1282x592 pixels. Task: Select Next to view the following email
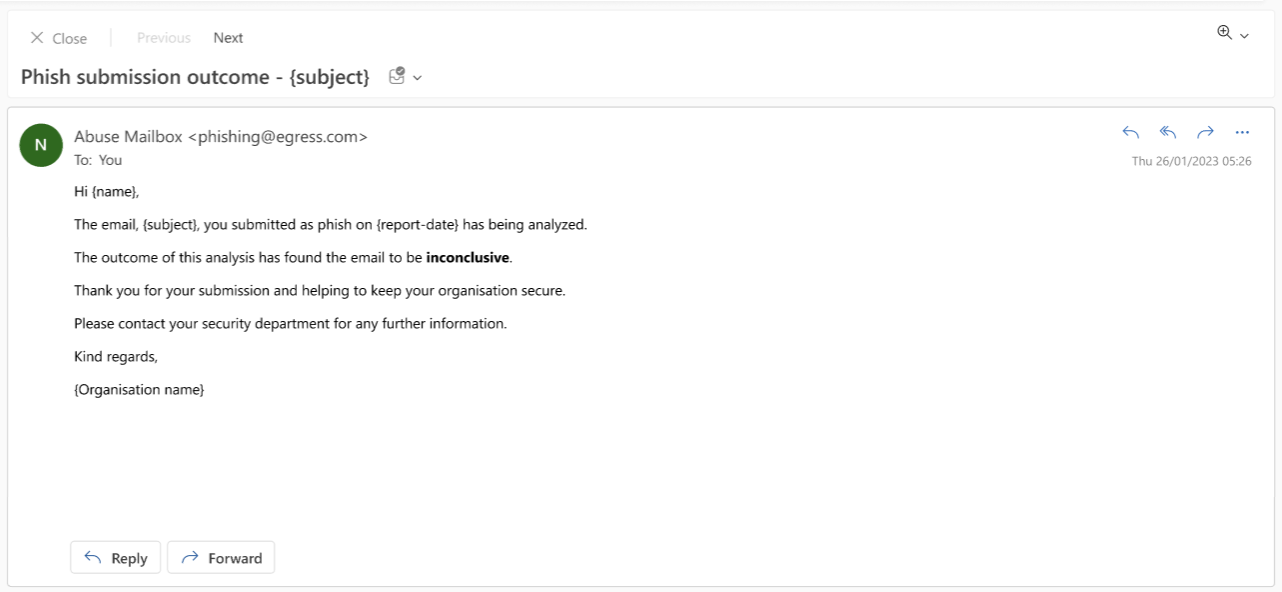pyautogui.click(x=227, y=37)
